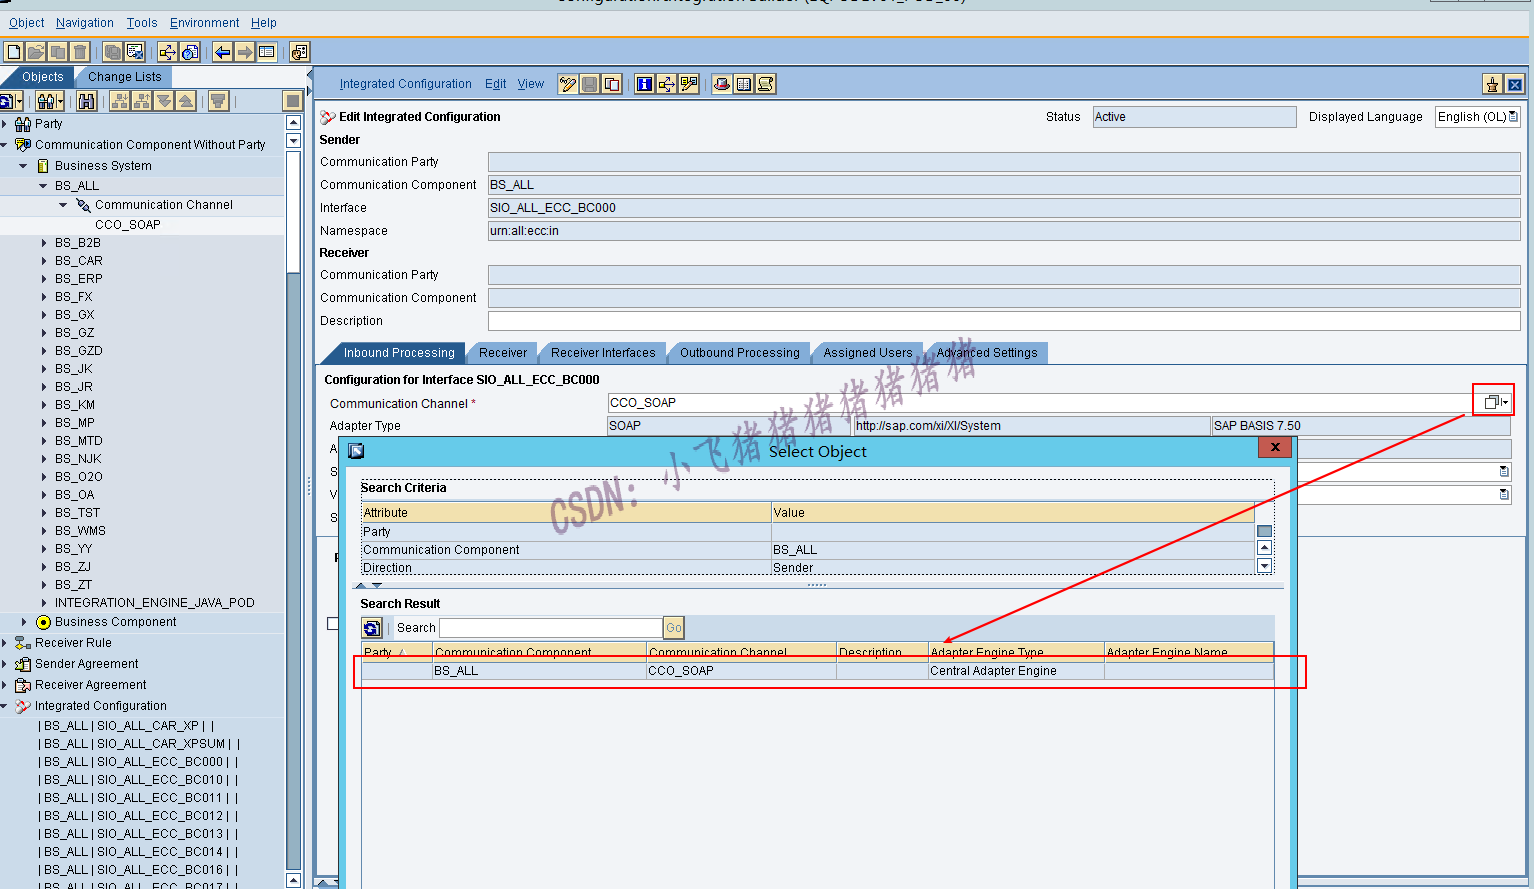The image size is (1534, 889).
Task: Open the Outbound Processing tab
Action: click(738, 352)
